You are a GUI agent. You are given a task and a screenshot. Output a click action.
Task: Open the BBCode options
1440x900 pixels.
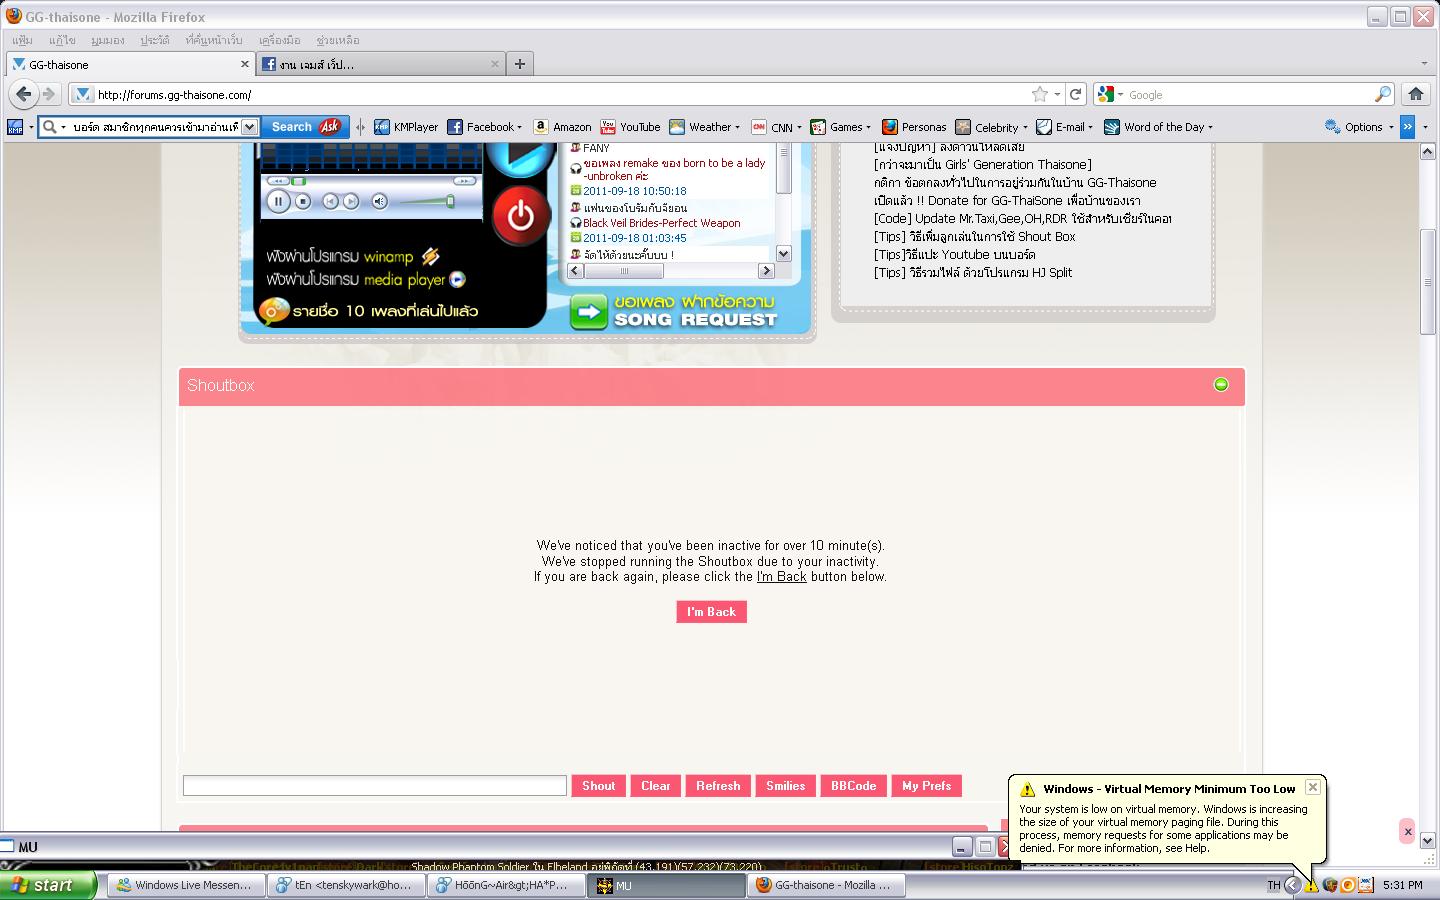(854, 786)
